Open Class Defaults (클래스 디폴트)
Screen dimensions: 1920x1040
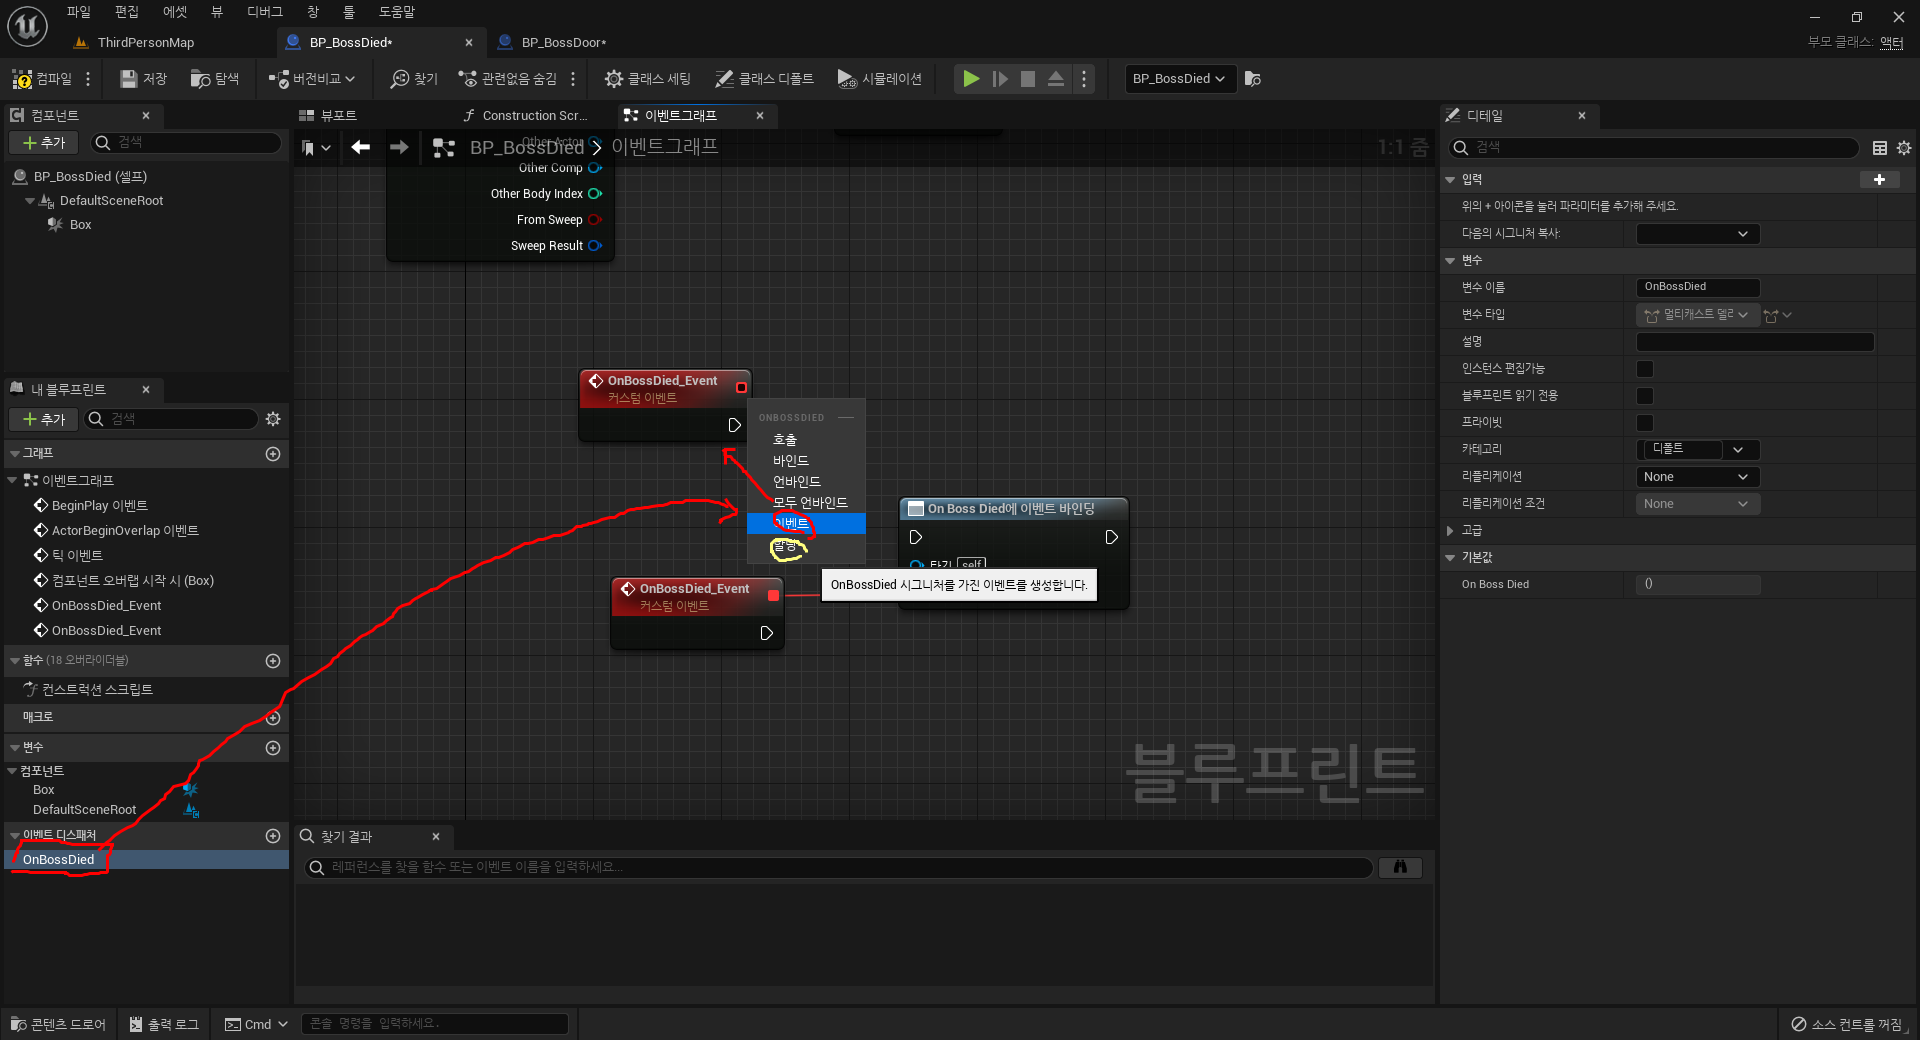tap(764, 79)
